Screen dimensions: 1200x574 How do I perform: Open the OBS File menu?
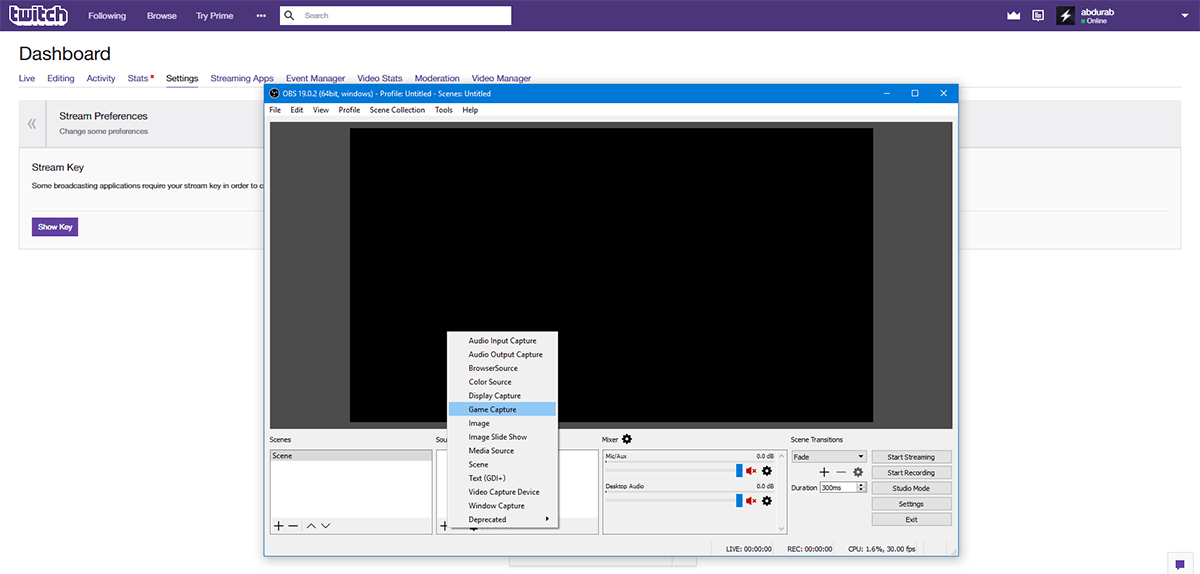point(275,110)
